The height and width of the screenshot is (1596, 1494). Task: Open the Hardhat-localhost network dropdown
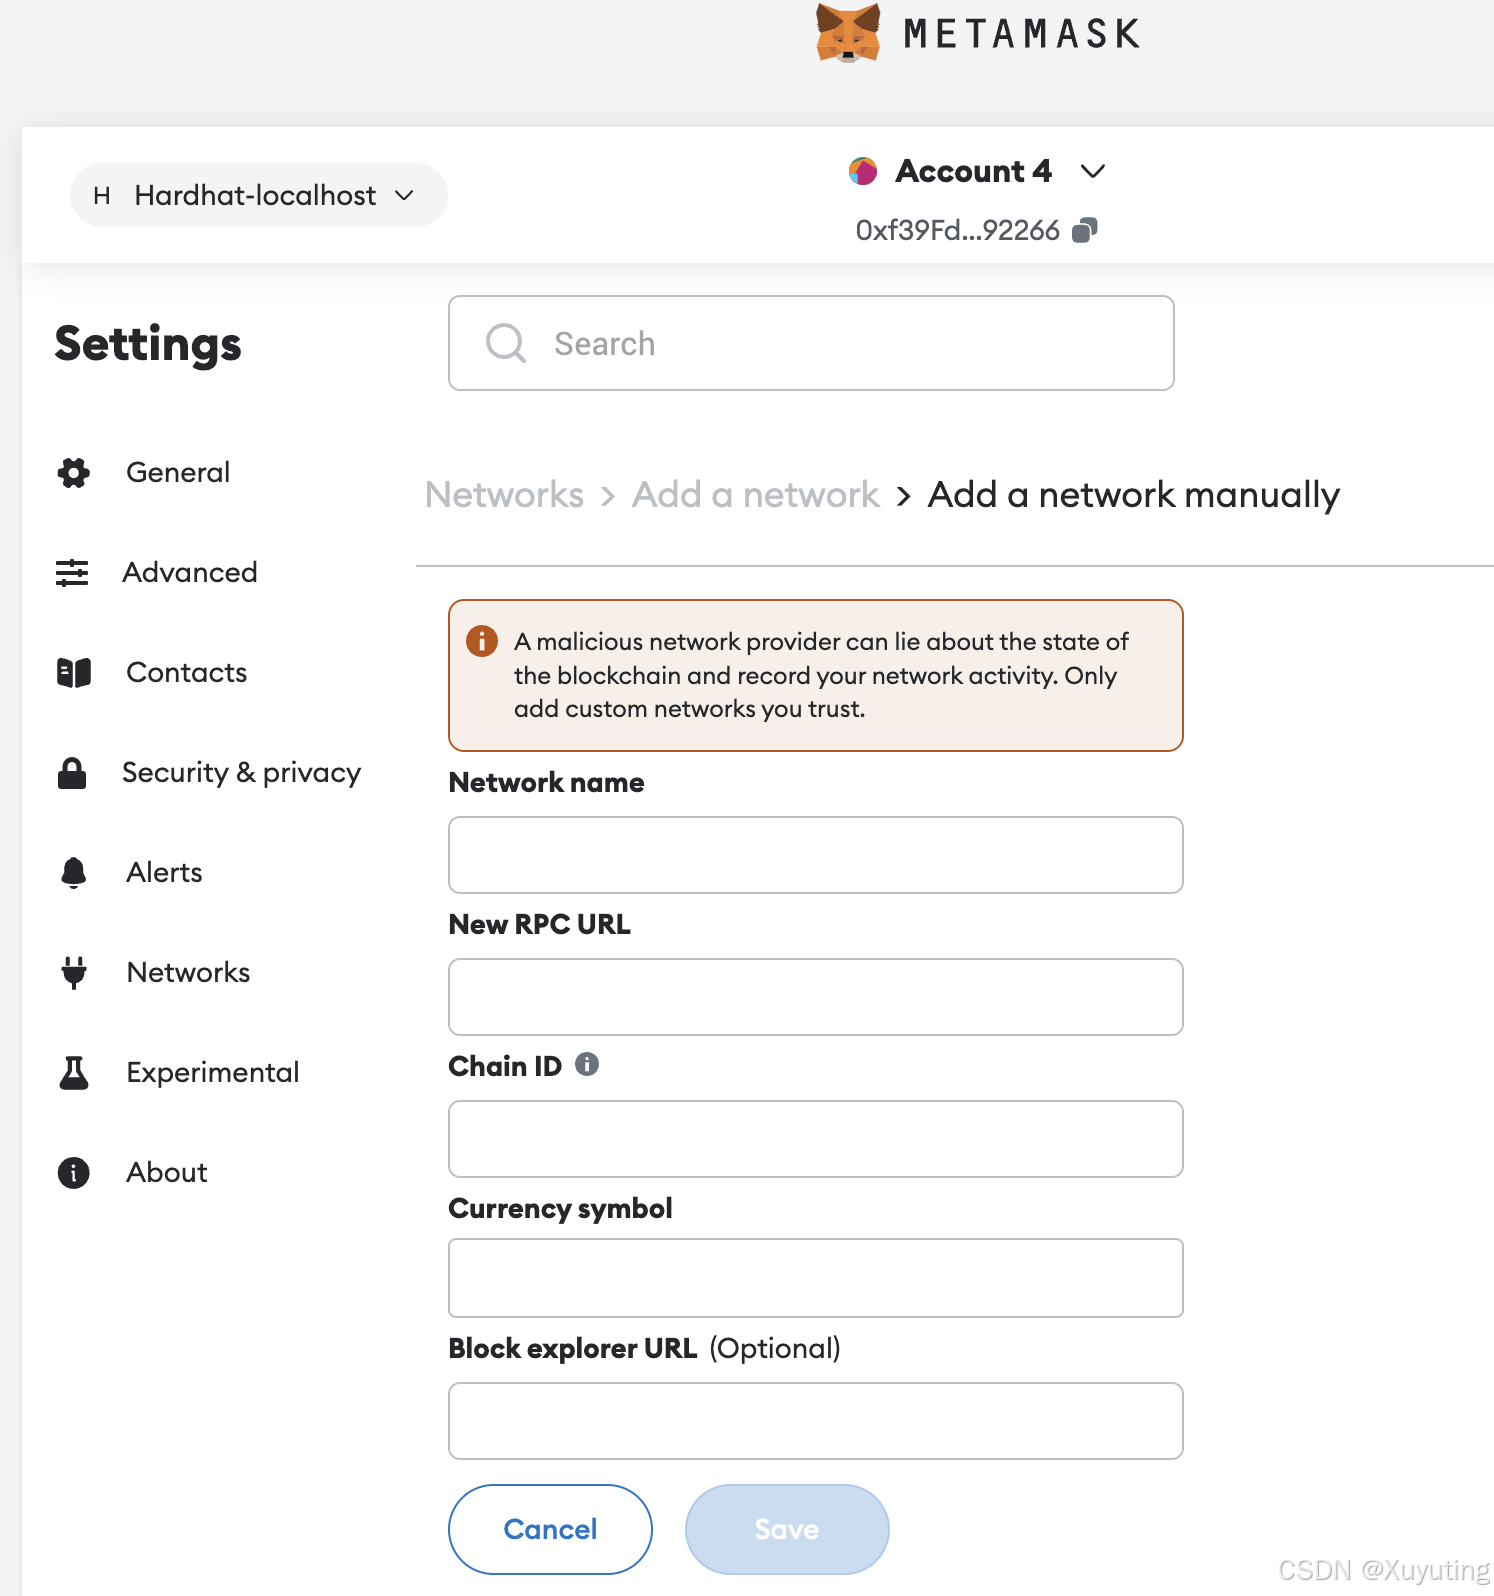point(258,195)
